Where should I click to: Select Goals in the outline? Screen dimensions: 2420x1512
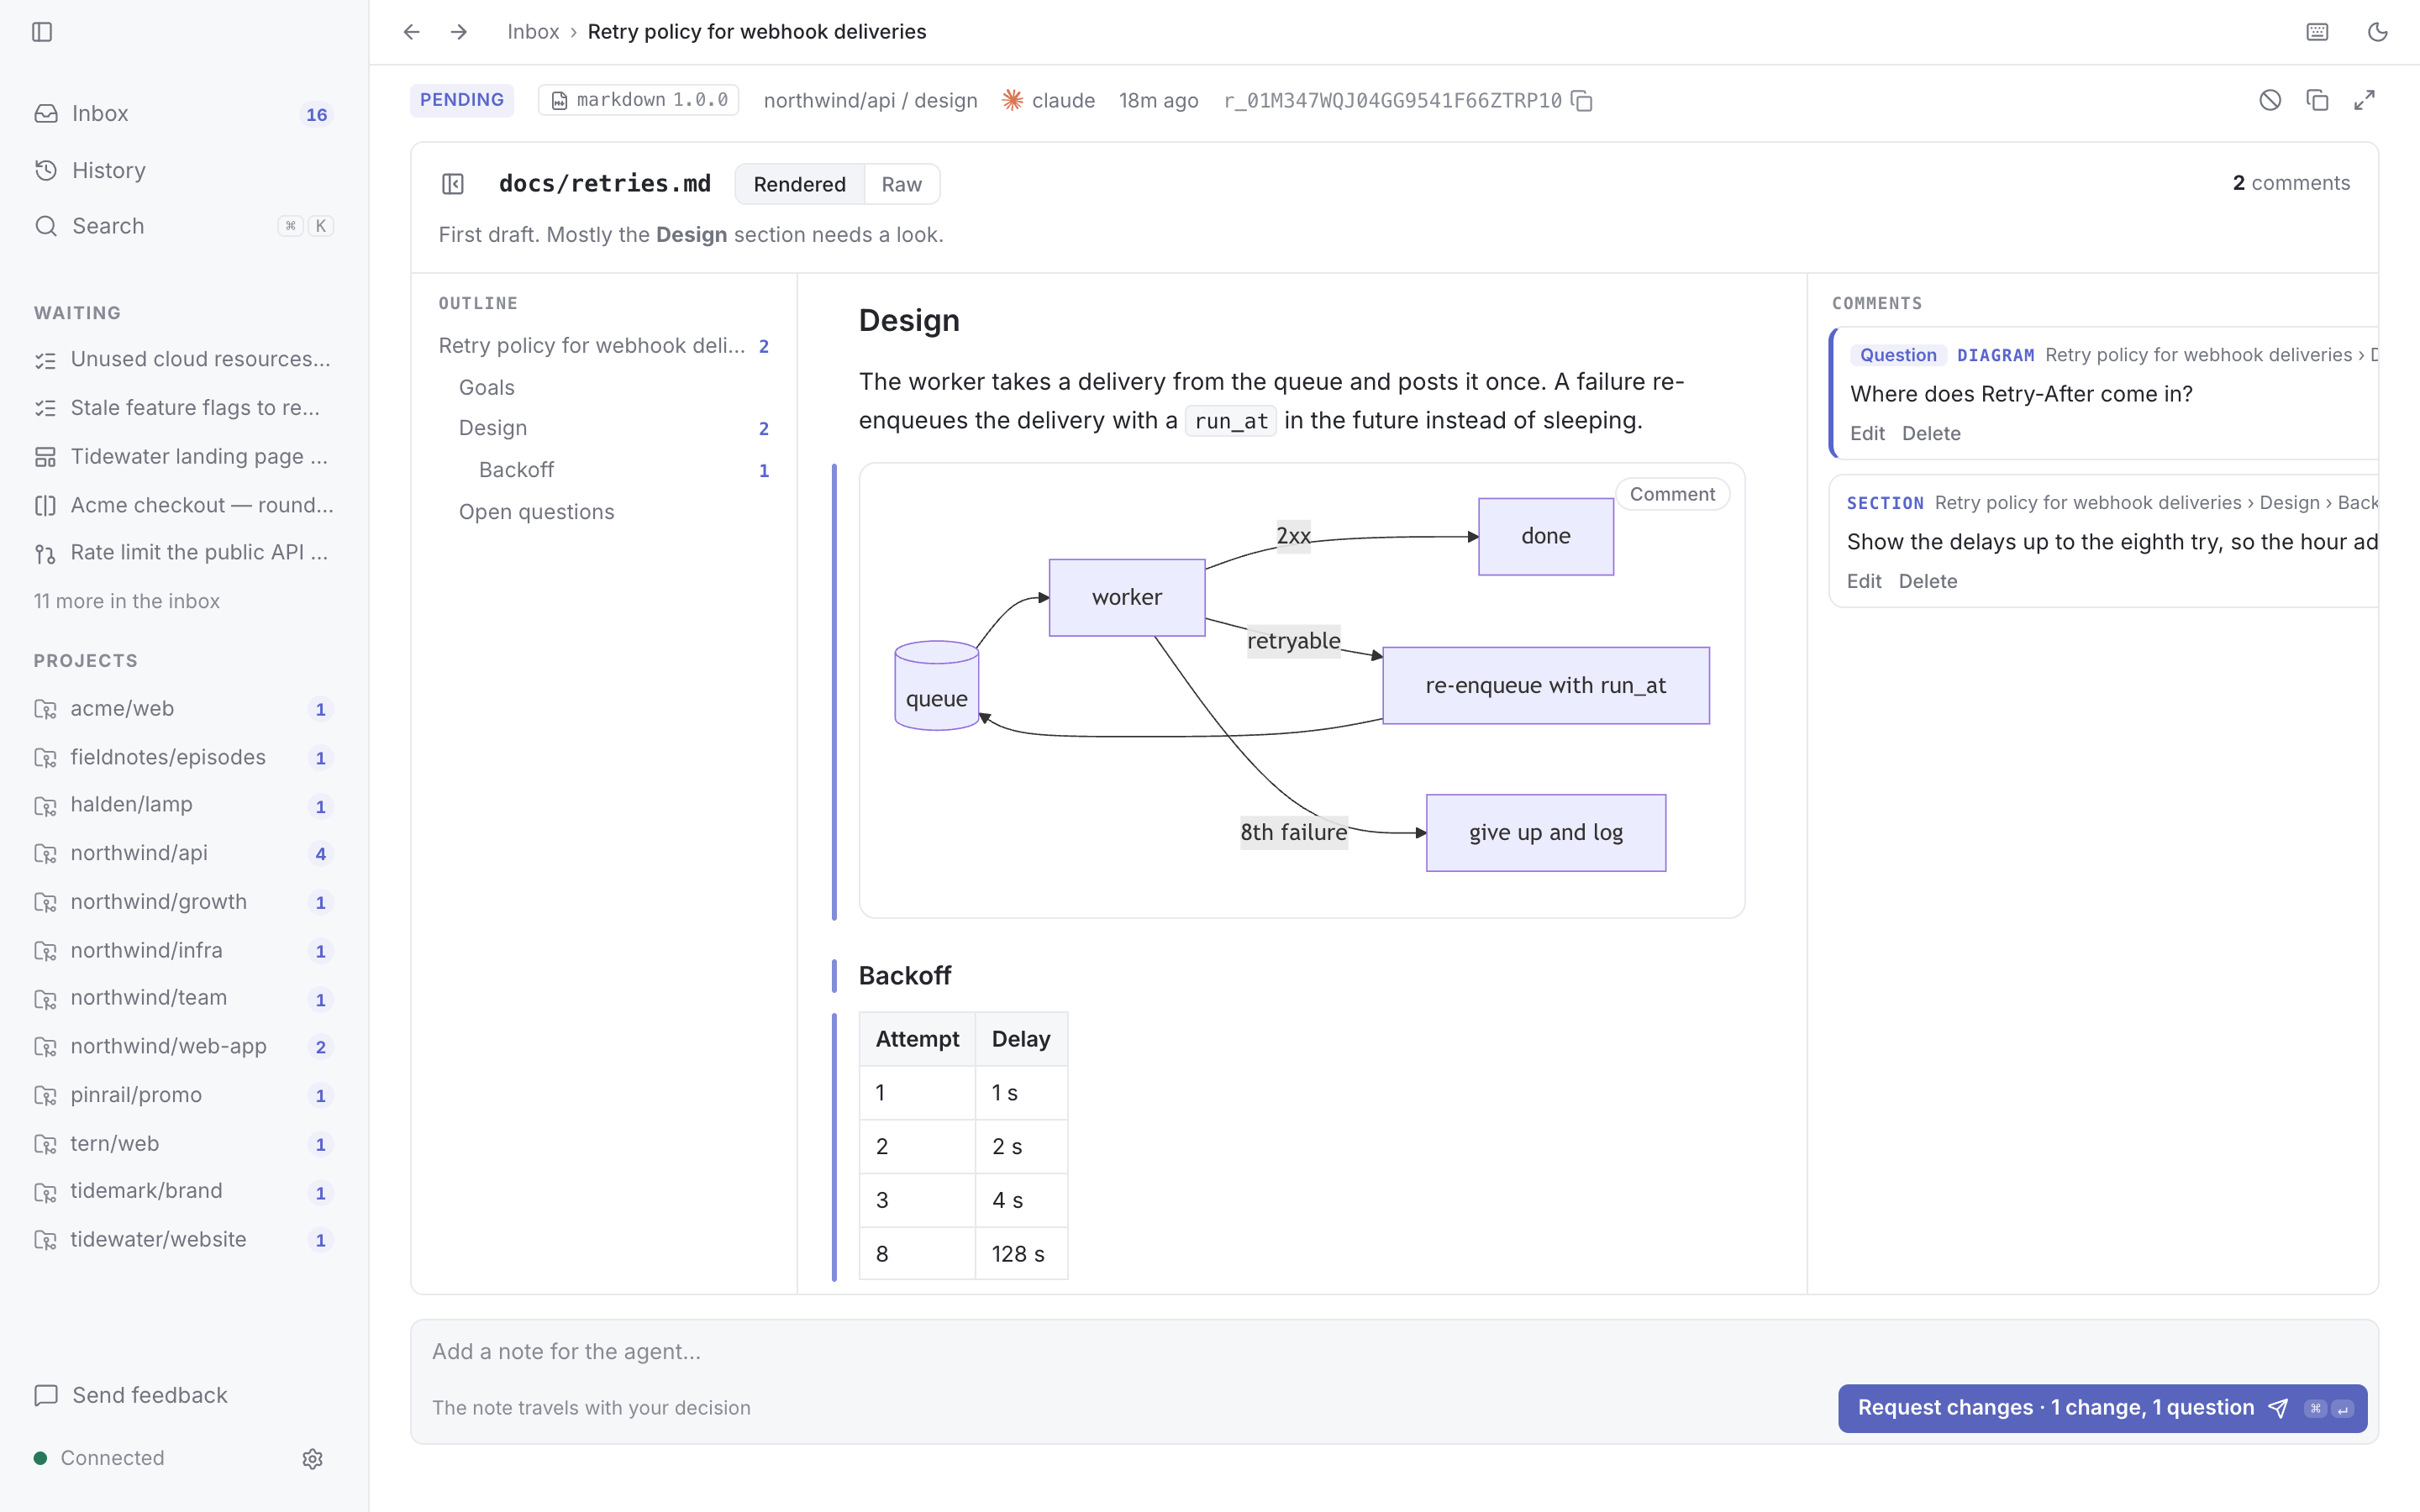click(604, 387)
